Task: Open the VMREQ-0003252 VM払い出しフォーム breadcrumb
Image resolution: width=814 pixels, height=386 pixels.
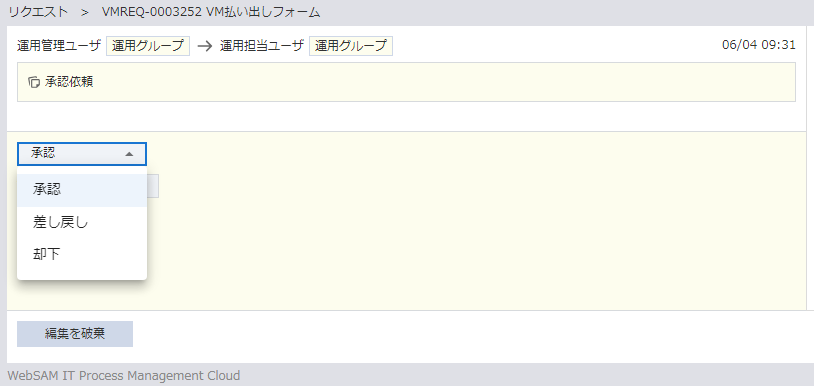Action: click(x=211, y=12)
